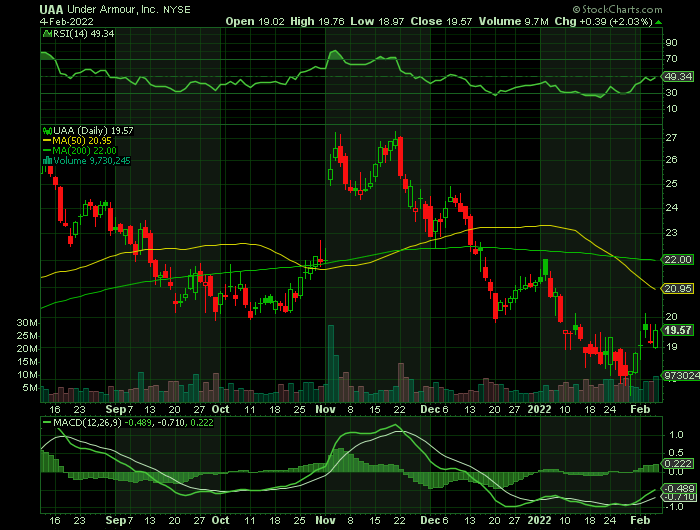Click the 19.57 last price tag on right axis
This screenshot has width=700, height=530.
678,330
